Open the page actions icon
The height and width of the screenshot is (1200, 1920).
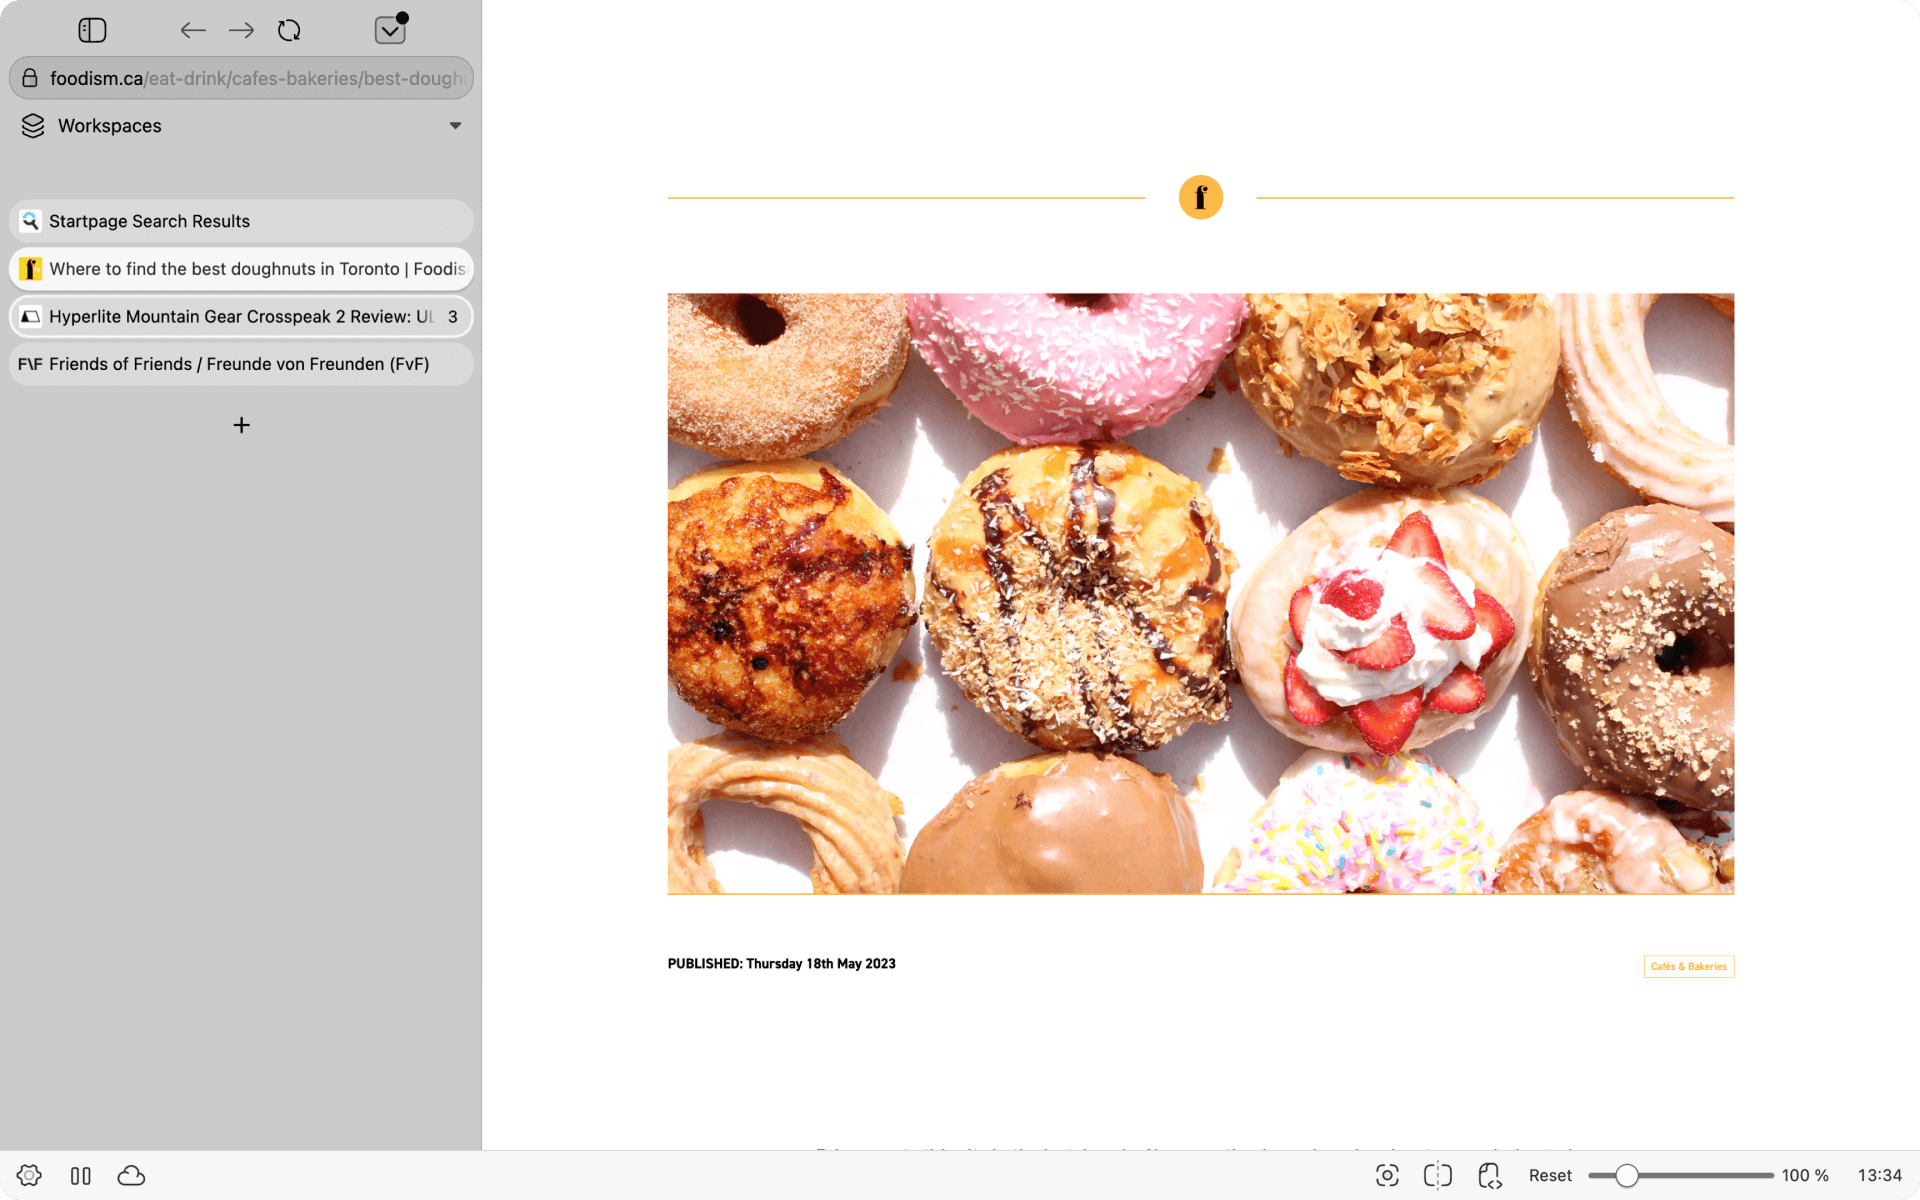point(1490,1175)
